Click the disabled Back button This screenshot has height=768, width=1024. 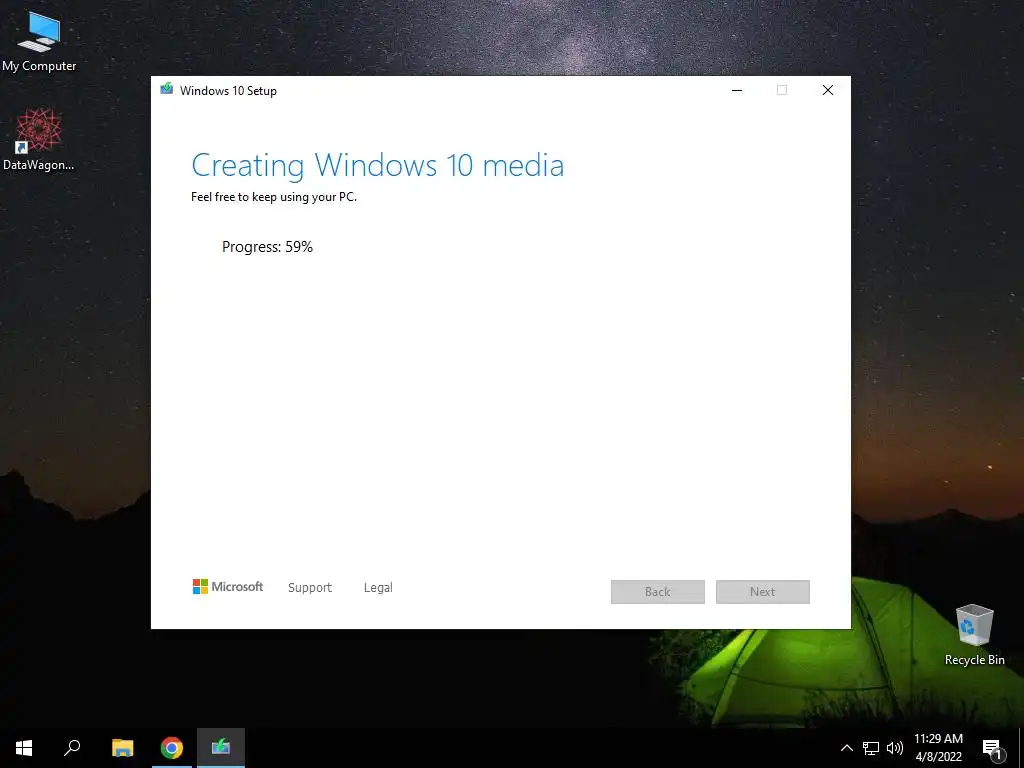[658, 592]
